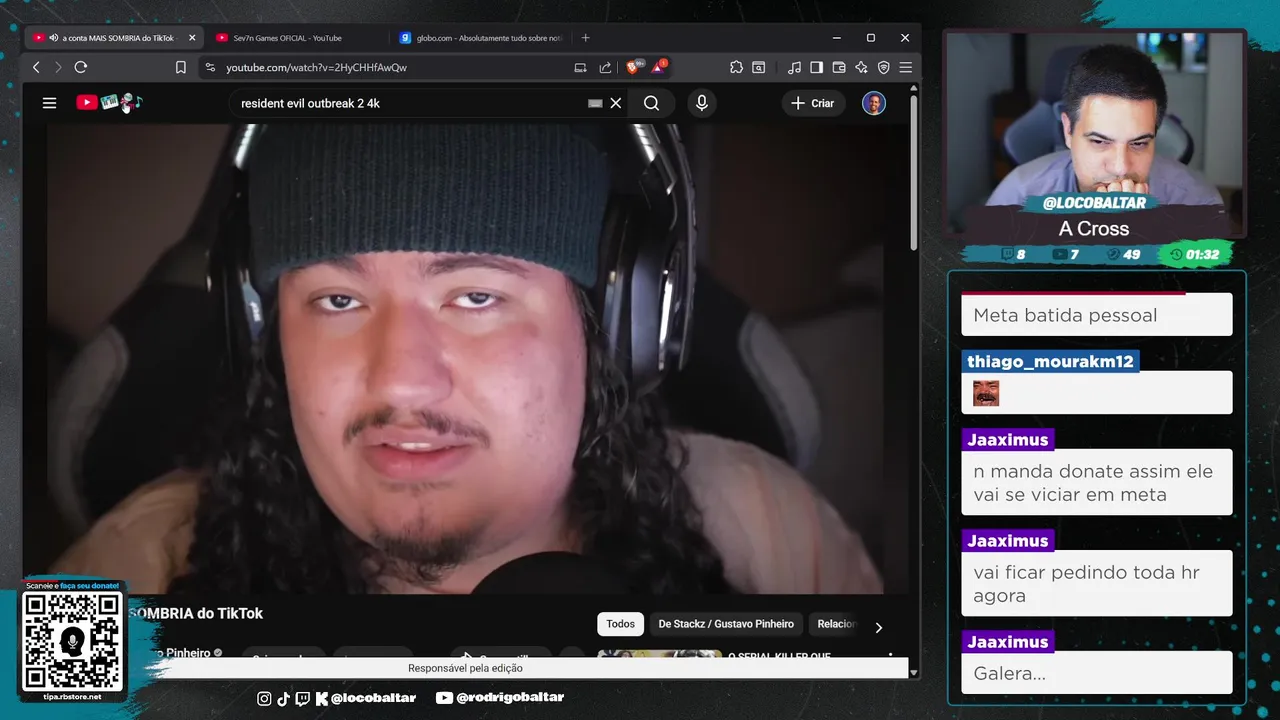Click the video title 'SOMBRIA do TikTok'
This screenshot has width=1280, height=720.
coord(196,613)
